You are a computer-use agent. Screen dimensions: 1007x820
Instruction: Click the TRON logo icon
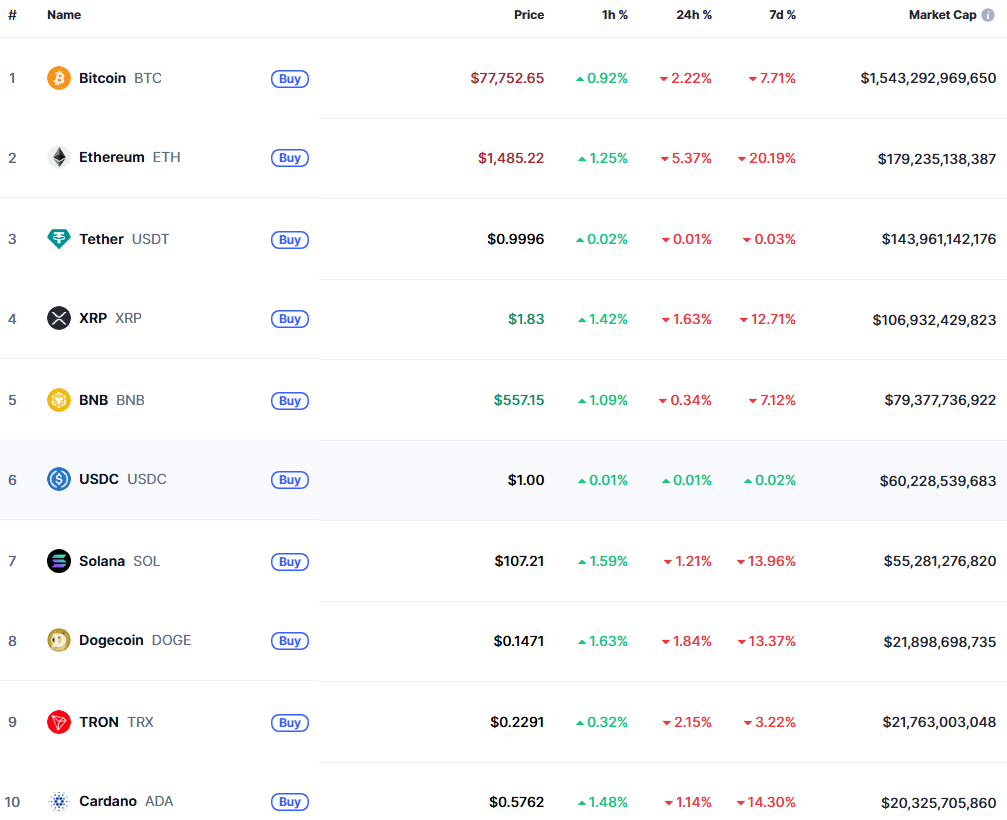[59, 722]
